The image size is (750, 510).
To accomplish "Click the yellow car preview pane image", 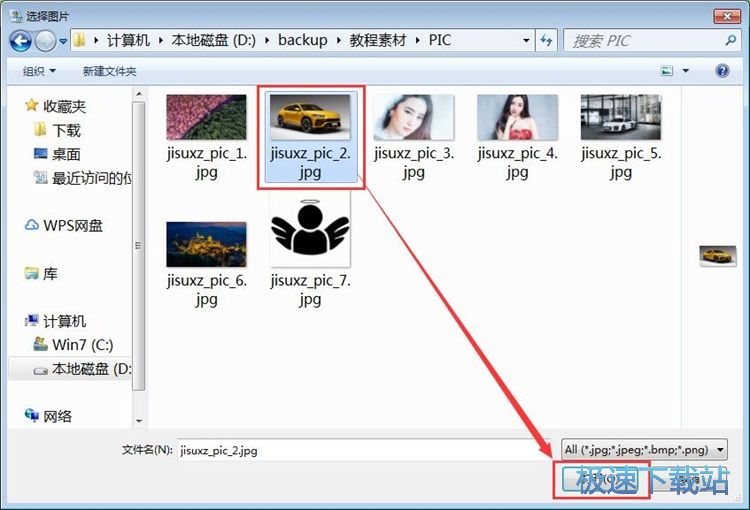I will click(717, 256).
